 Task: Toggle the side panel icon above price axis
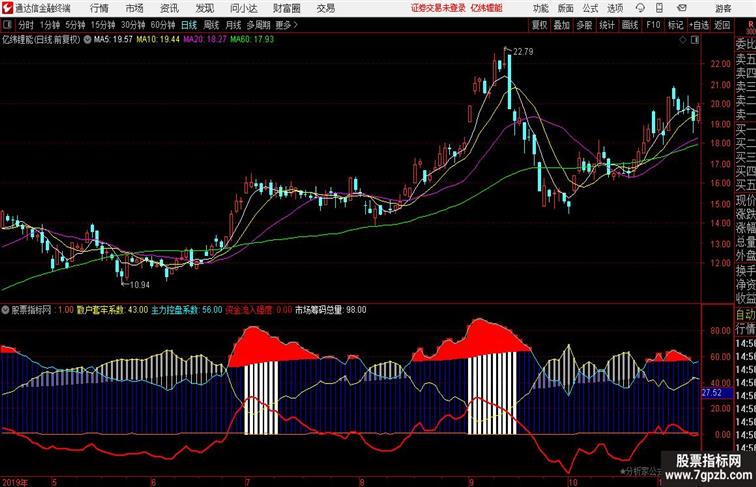point(695,40)
